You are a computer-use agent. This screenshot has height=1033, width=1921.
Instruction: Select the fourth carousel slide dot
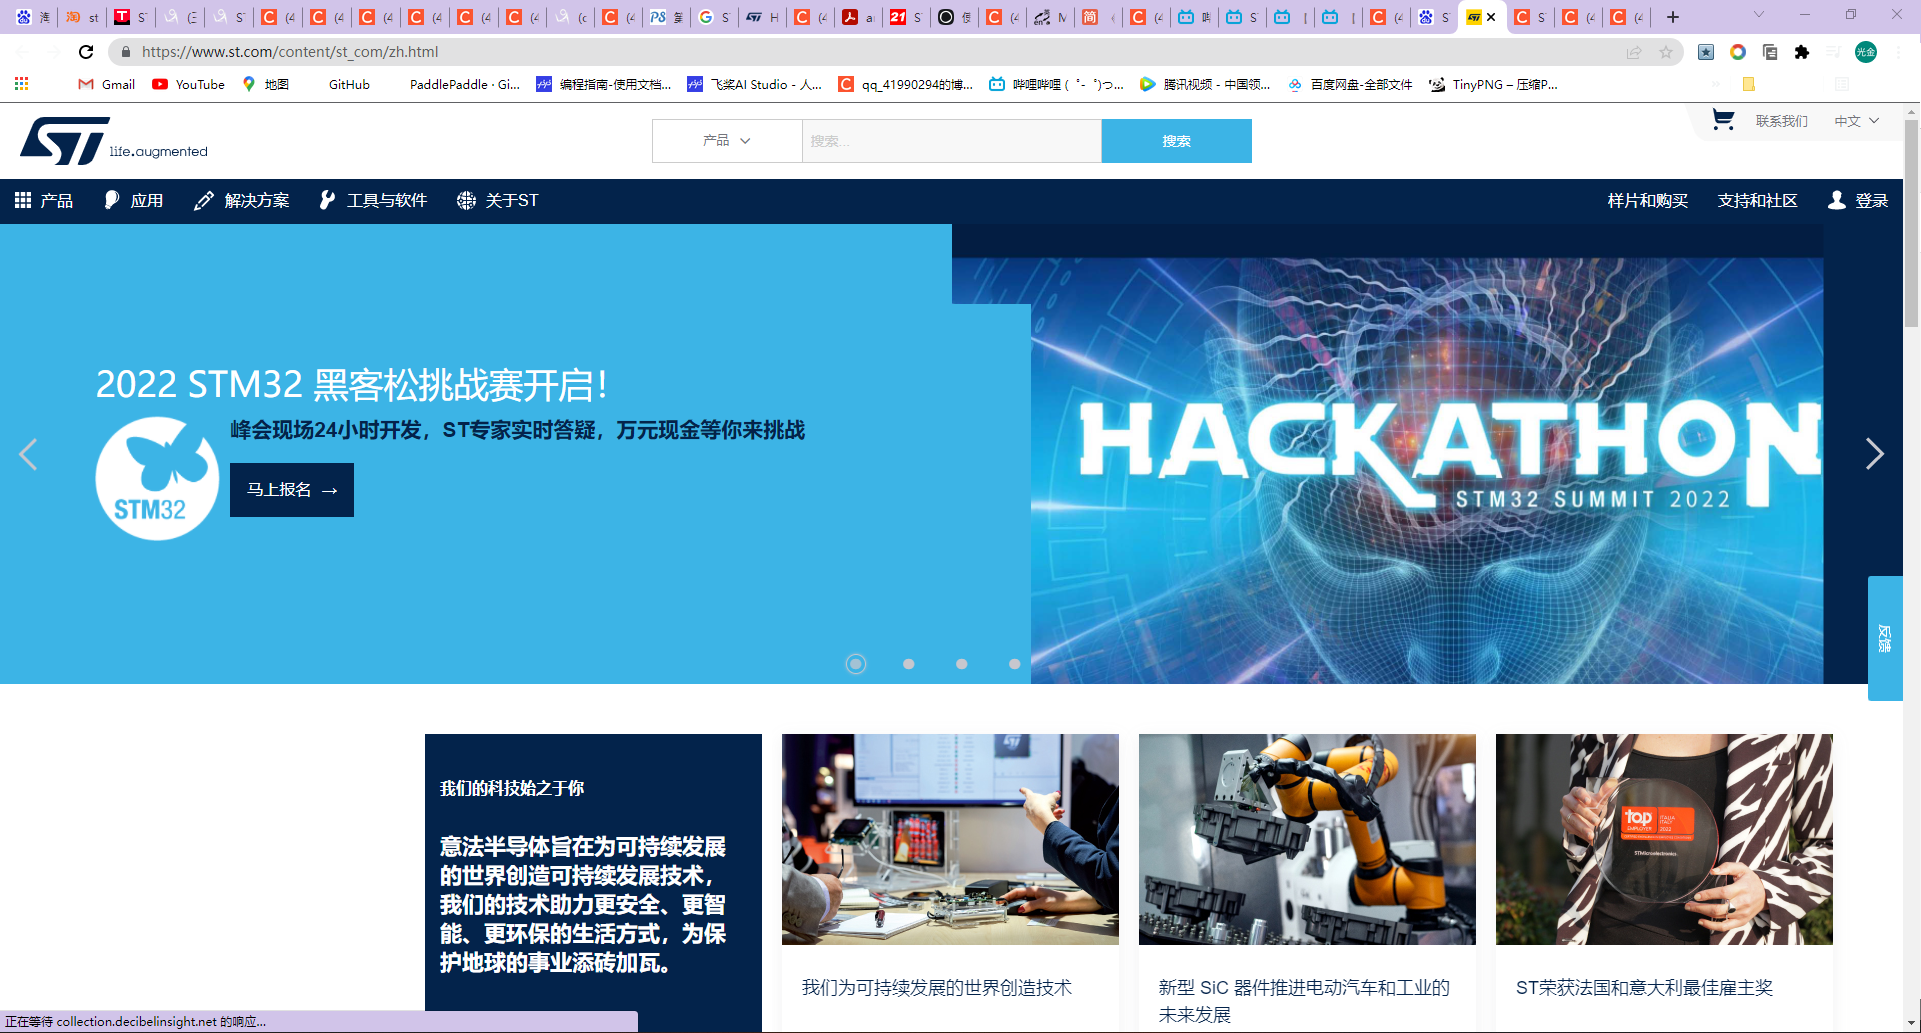click(1014, 663)
